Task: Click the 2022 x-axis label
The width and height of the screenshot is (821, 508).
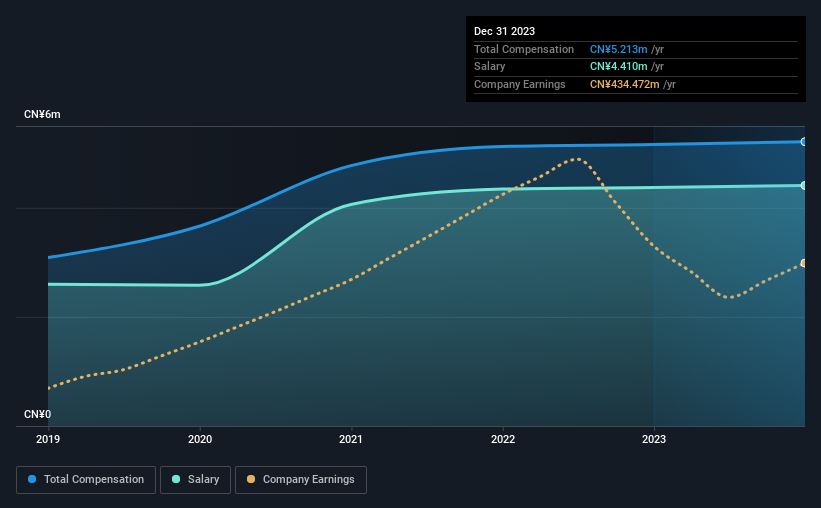Action: 503,439
